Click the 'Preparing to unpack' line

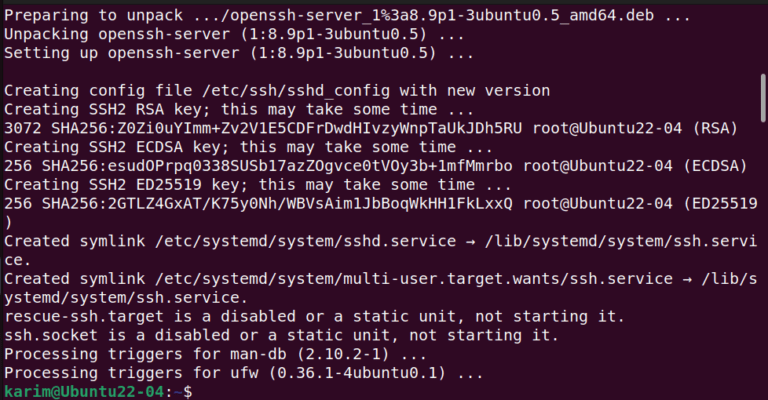(347, 16)
